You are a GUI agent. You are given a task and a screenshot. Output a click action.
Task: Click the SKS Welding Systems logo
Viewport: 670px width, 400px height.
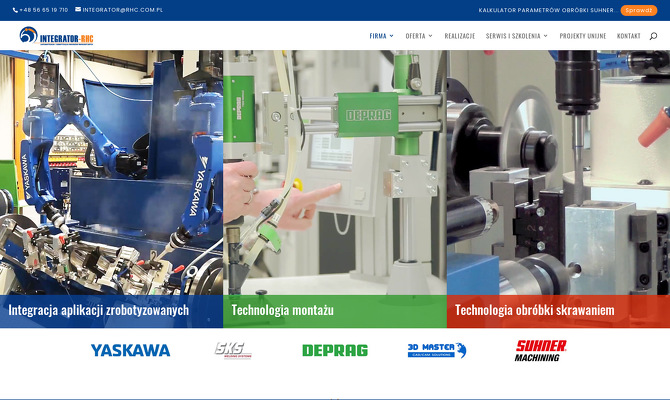233,350
